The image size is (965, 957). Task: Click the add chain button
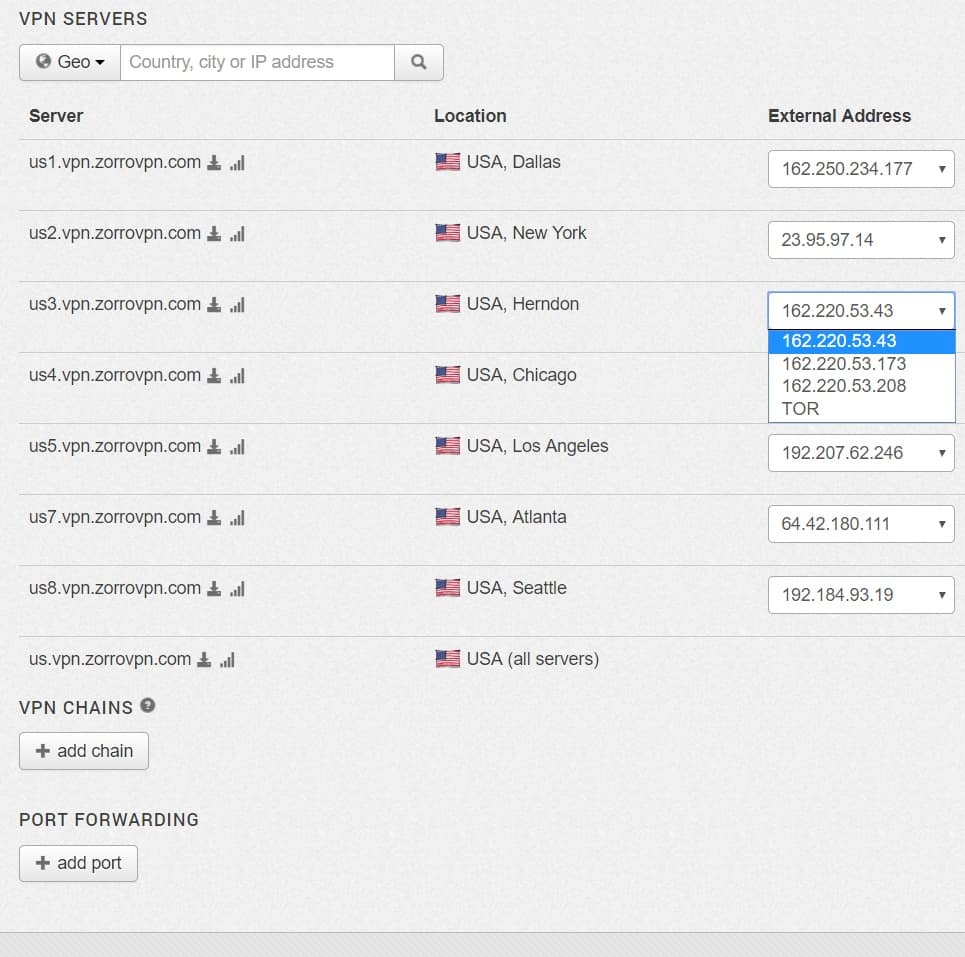[x=84, y=751]
